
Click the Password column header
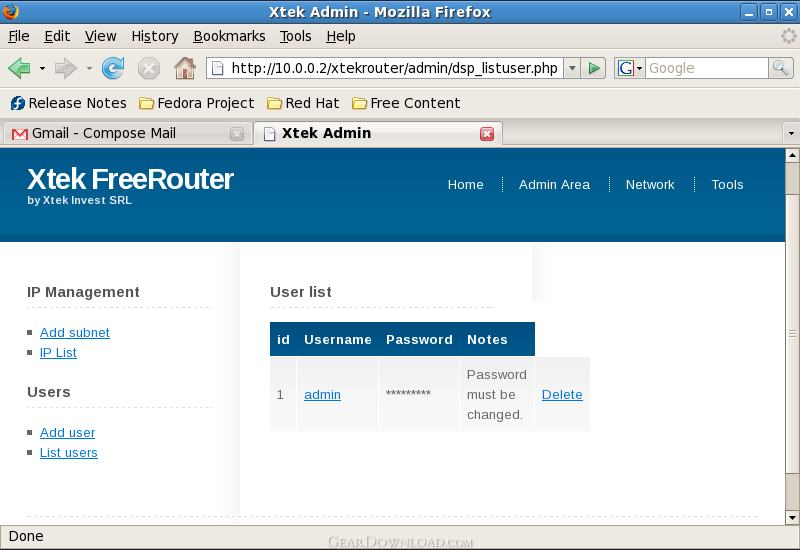pos(419,340)
